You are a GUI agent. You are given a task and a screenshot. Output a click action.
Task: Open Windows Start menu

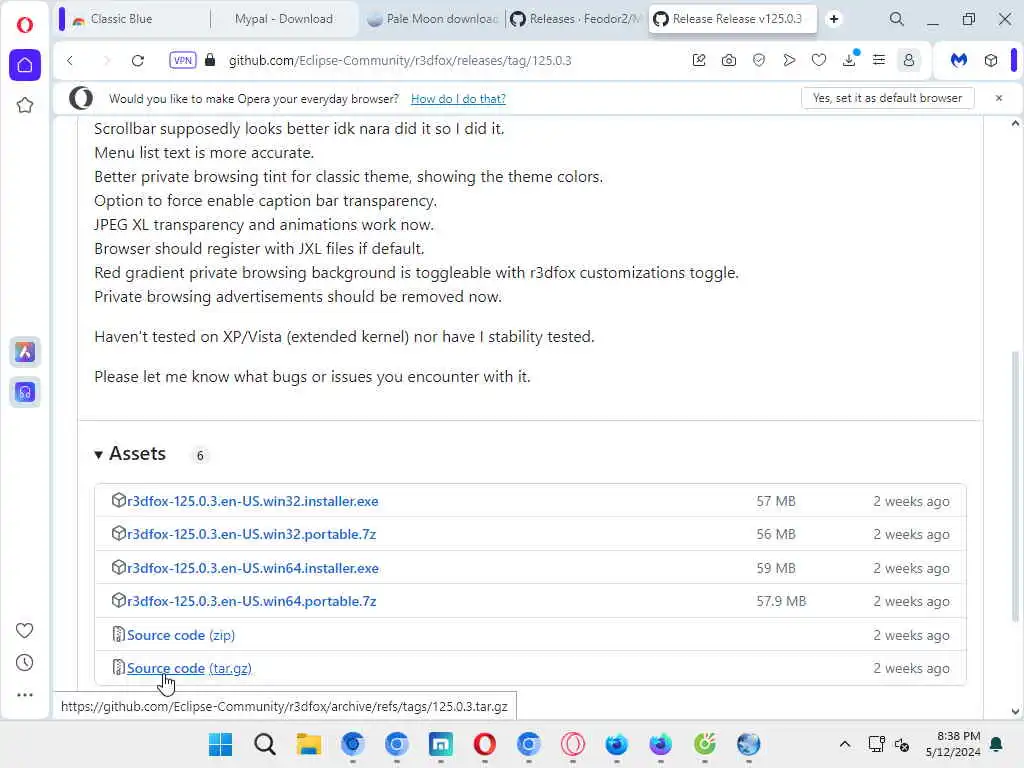(220, 744)
